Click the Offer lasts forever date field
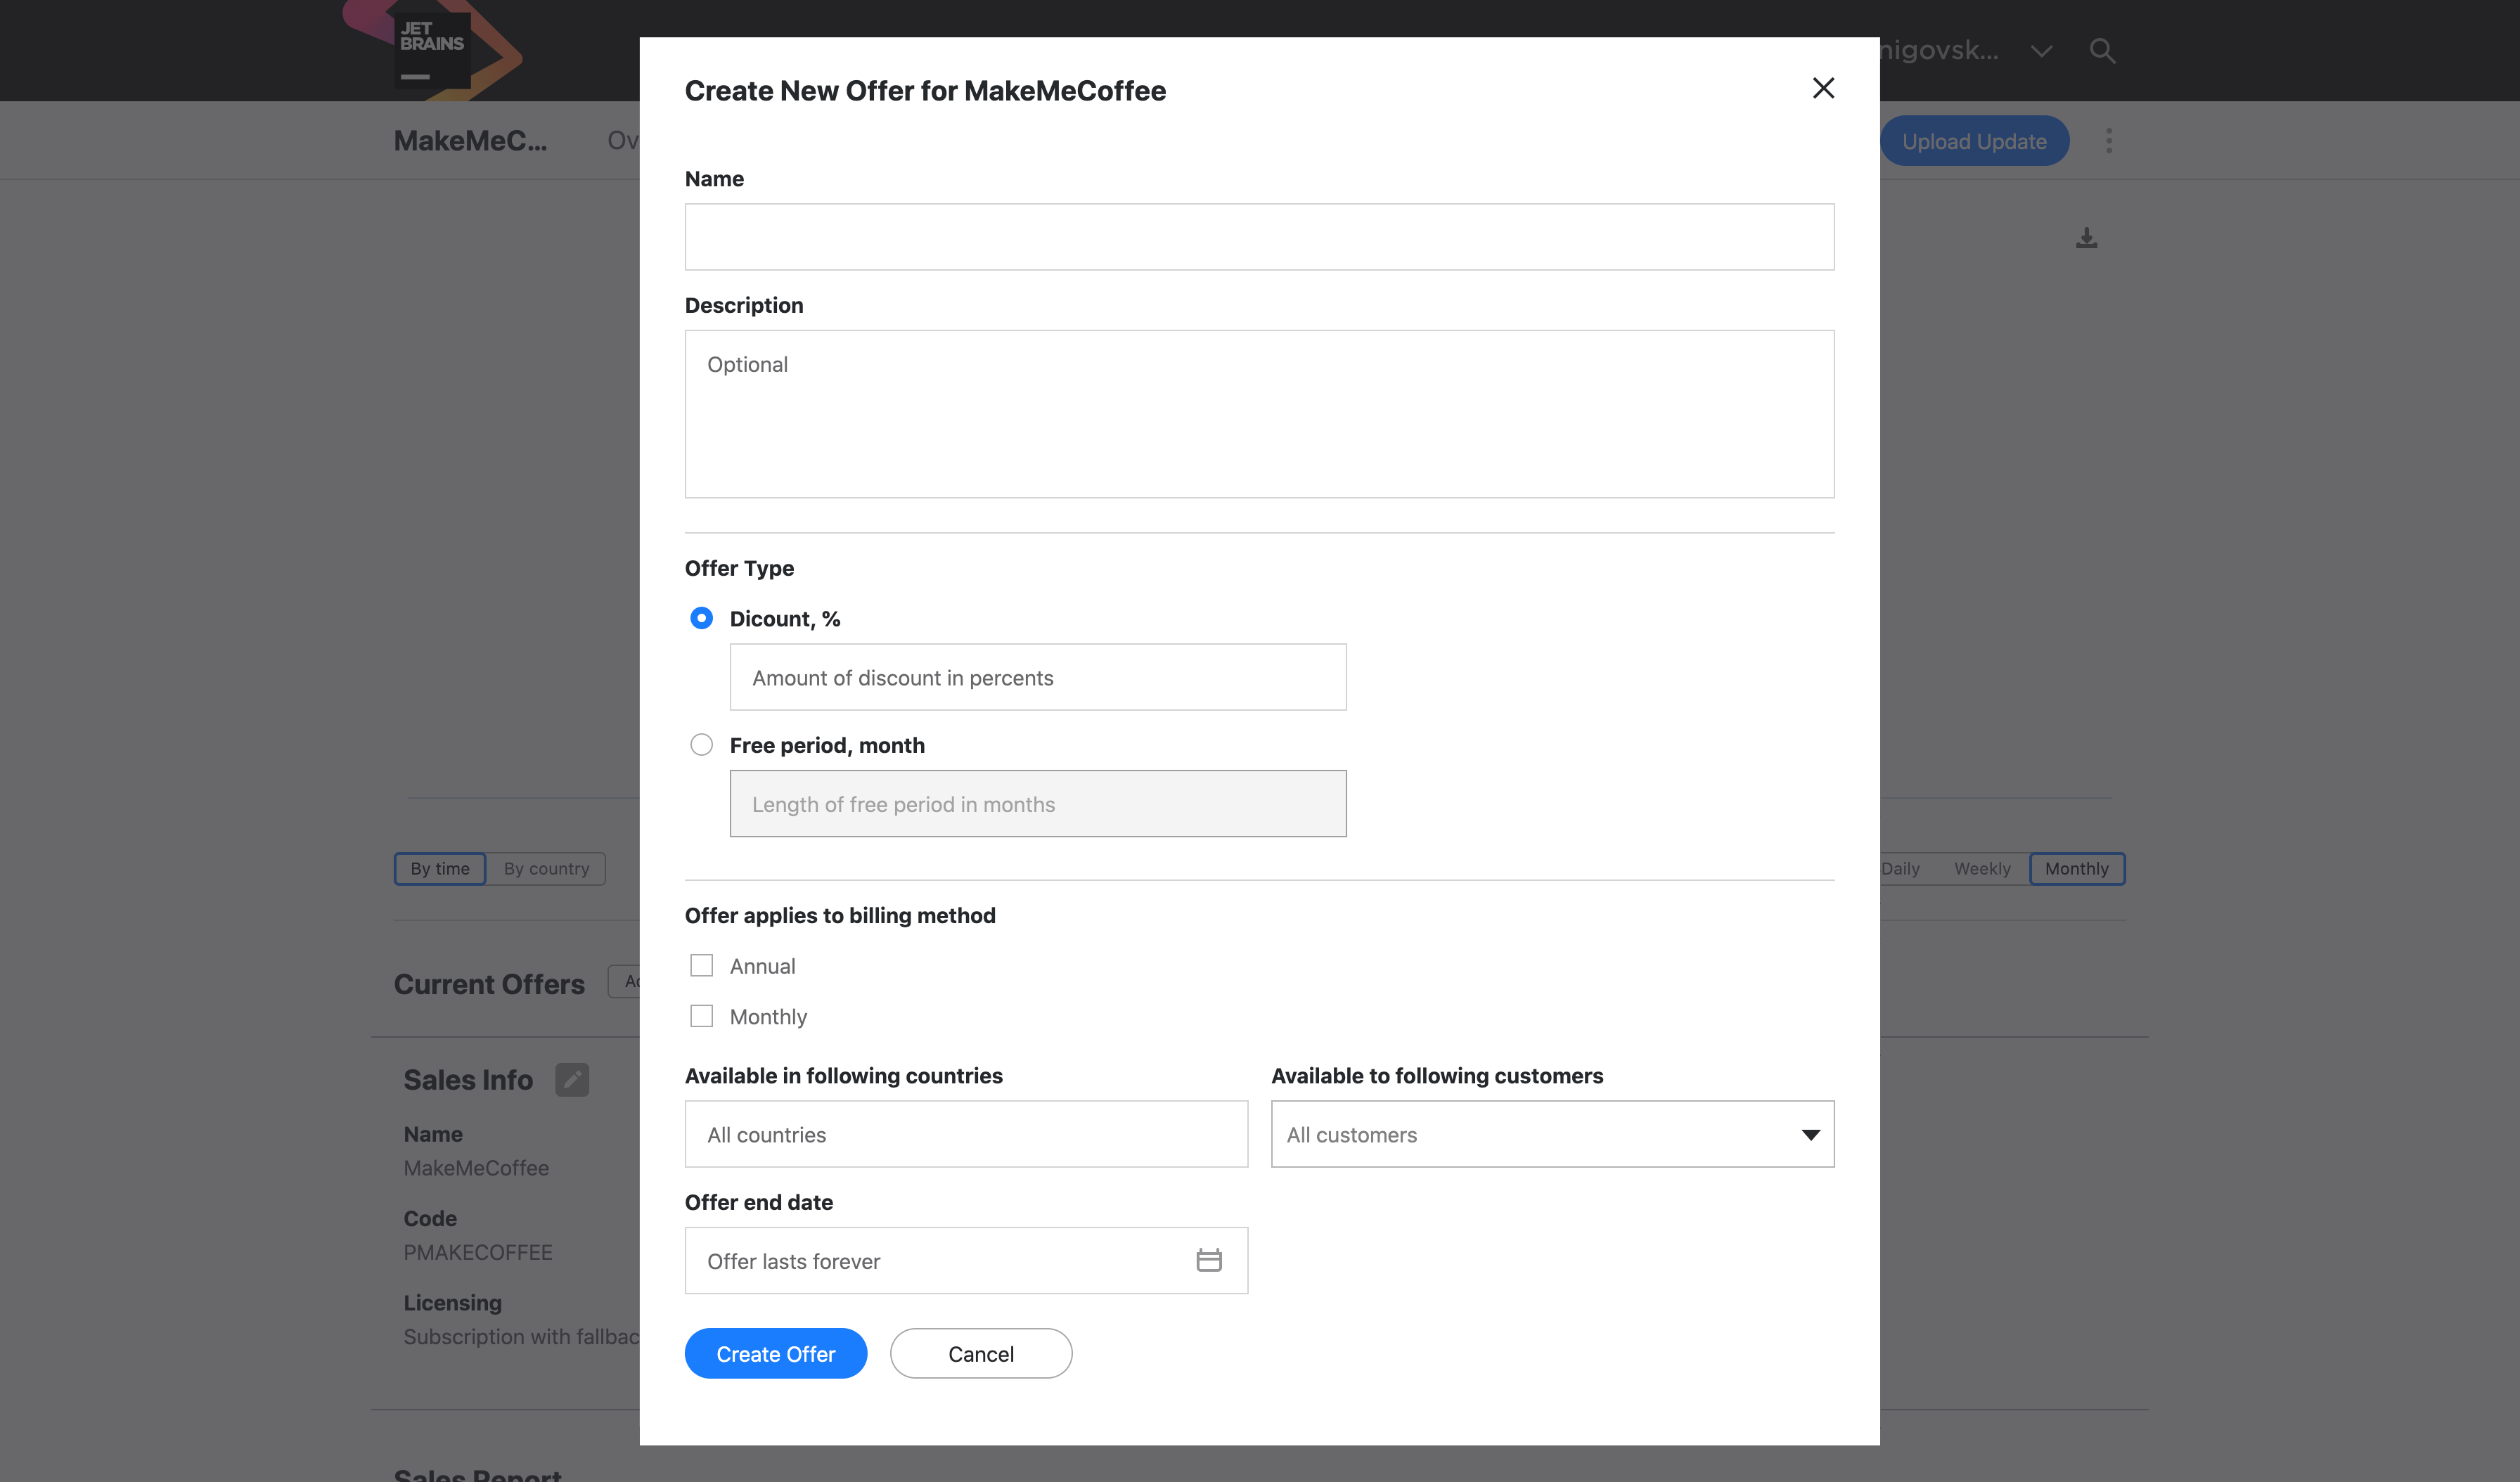The width and height of the screenshot is (2520, 1482). (x=966, y=1261)
